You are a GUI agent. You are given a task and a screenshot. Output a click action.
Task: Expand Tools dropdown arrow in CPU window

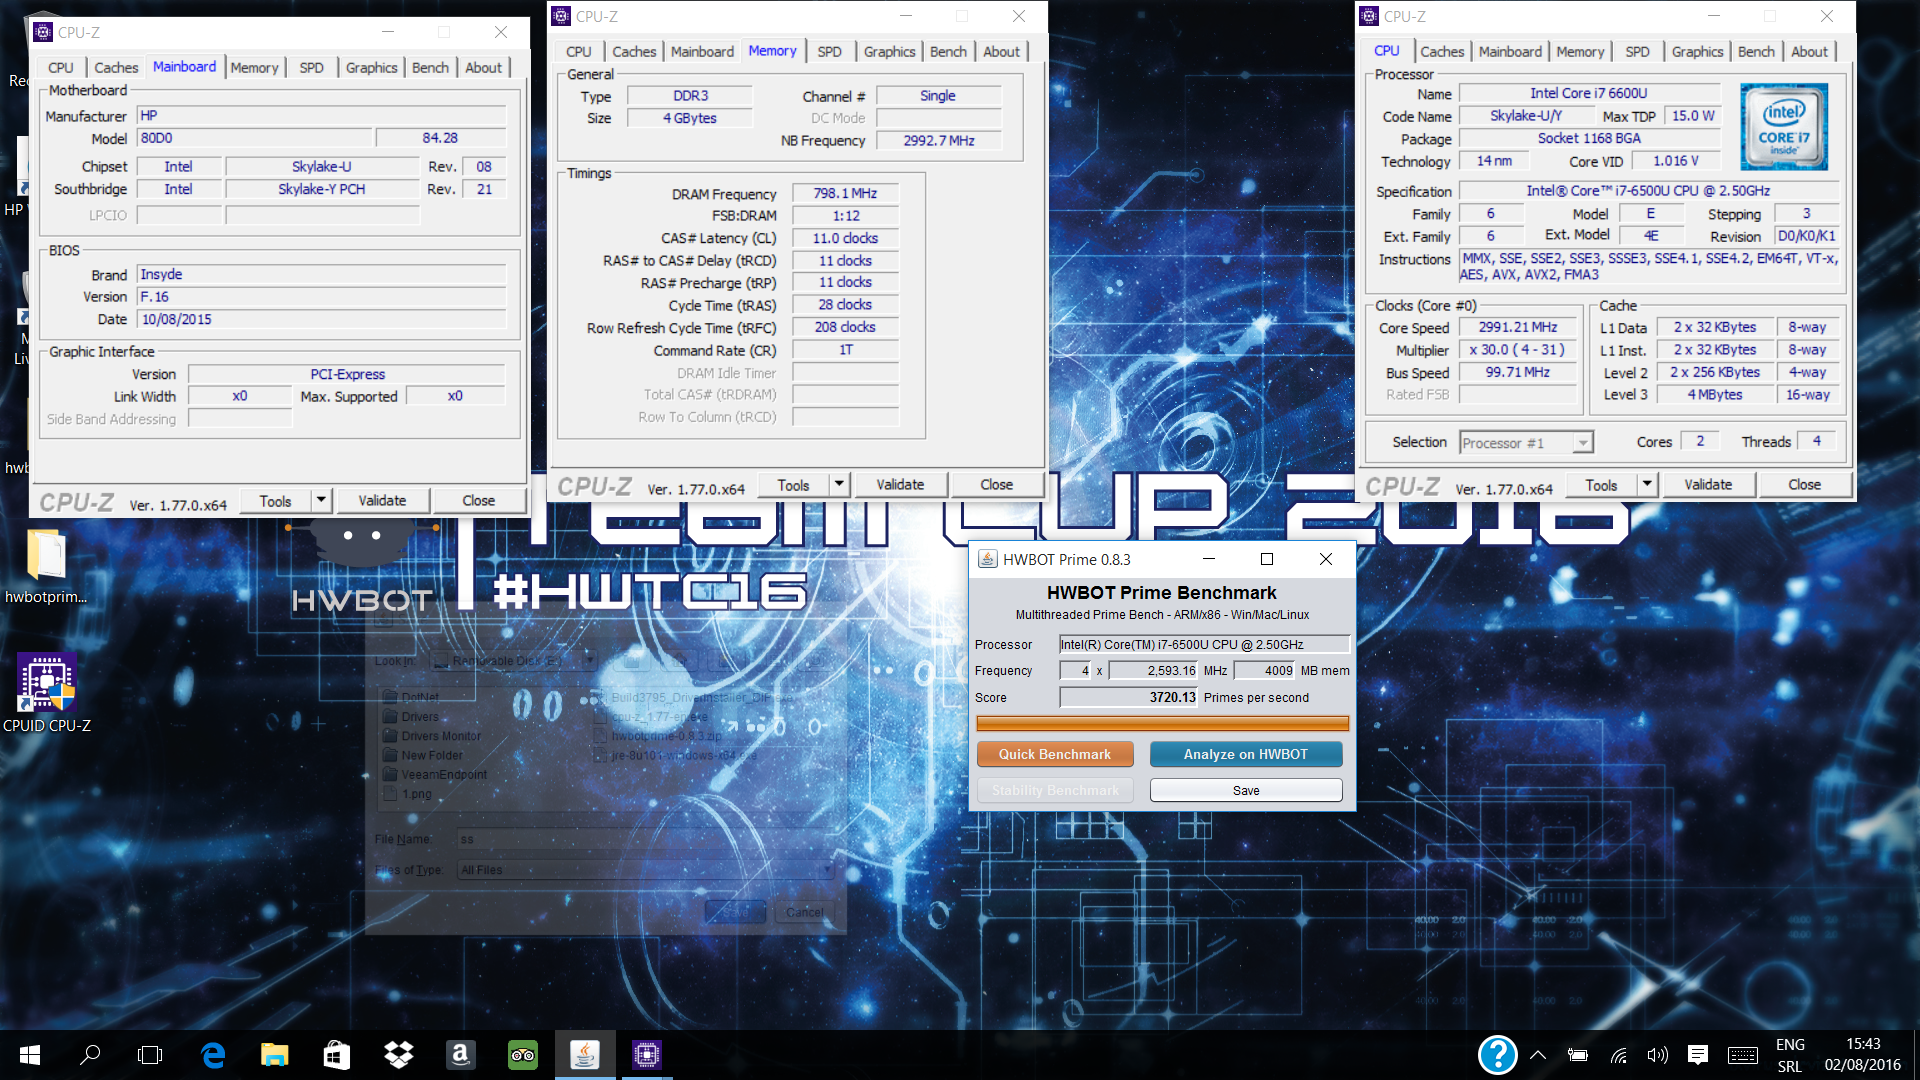(x=1647, y=484)
